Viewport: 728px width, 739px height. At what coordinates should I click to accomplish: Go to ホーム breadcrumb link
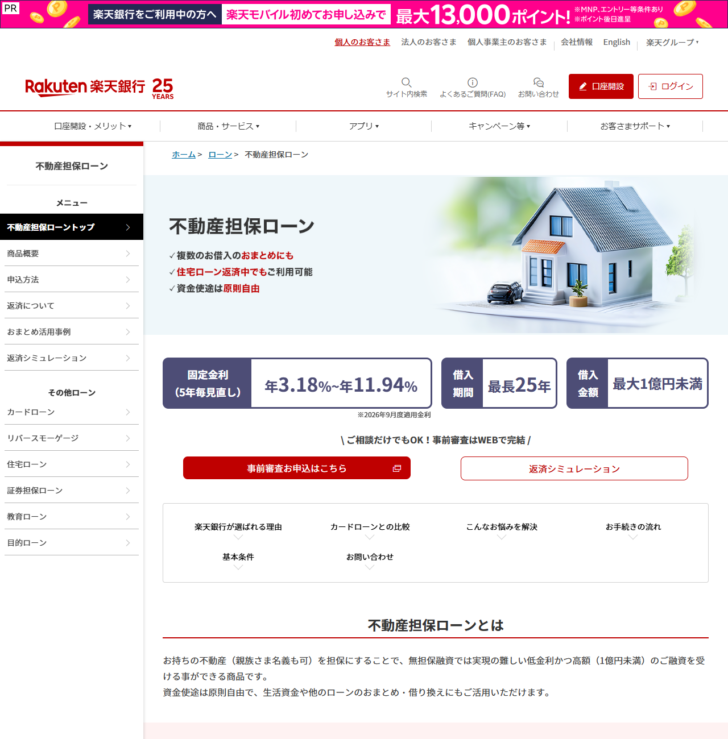pyautogui.click(x=184, y=155)
